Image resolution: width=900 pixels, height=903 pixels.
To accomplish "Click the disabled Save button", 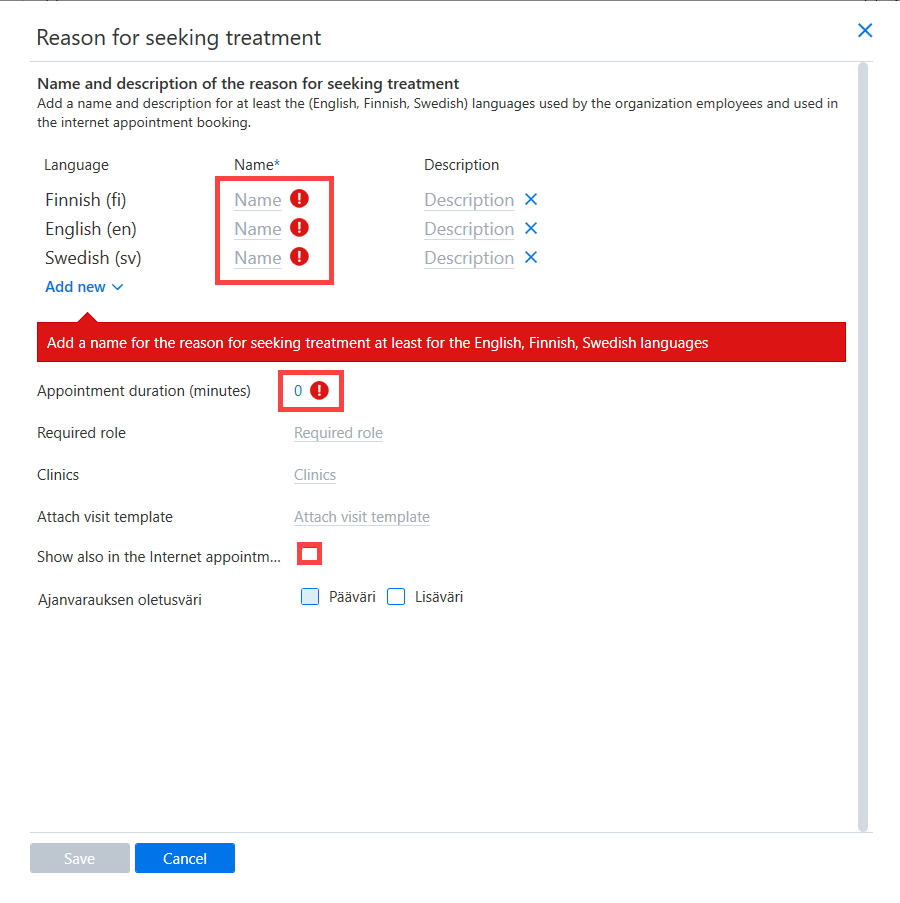I will click(79, 858).
